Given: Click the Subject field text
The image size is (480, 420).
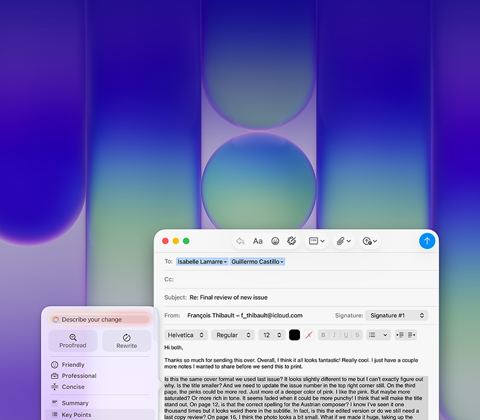Looking at the screenshot, I should (x=229, y=297).
